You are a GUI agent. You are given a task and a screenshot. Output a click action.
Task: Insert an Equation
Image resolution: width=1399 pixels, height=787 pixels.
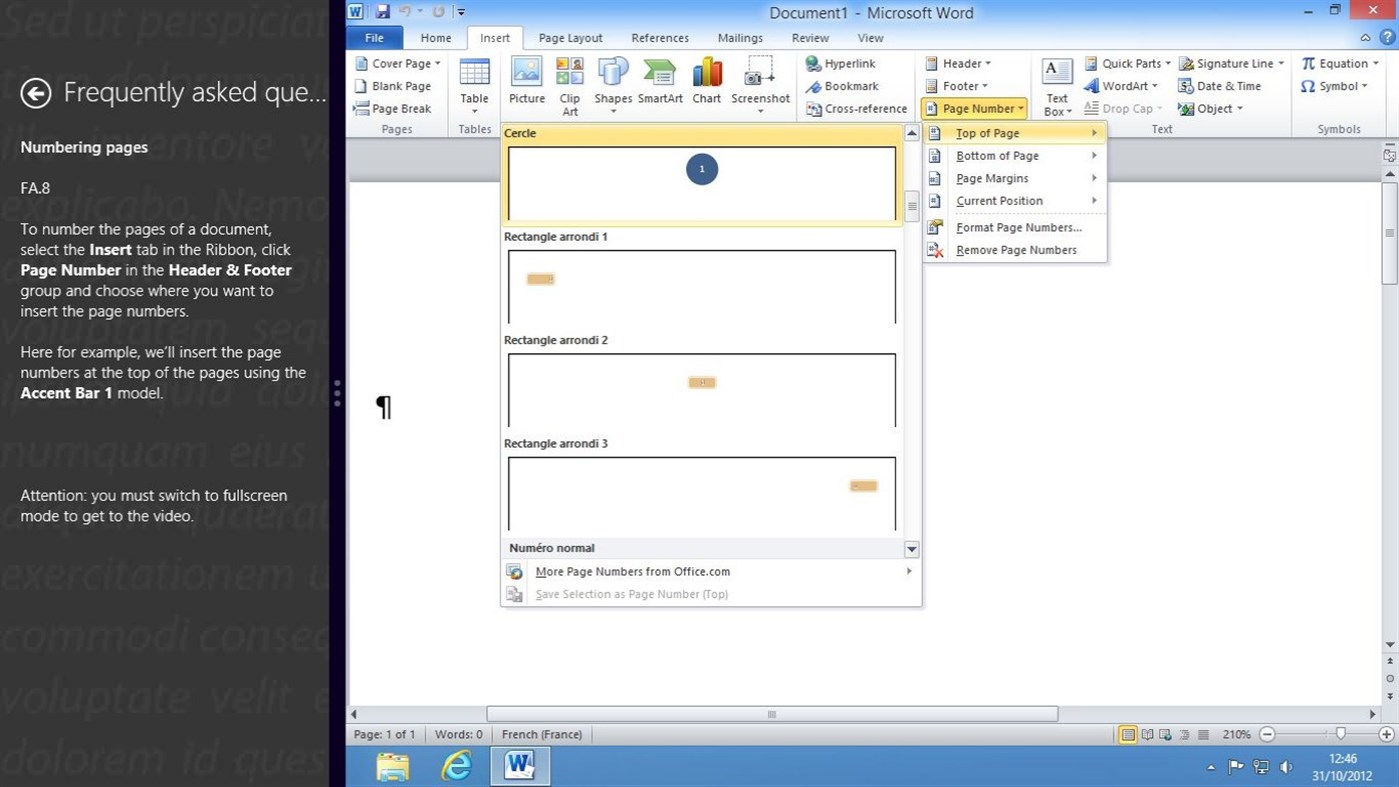tap(1338, 63)
